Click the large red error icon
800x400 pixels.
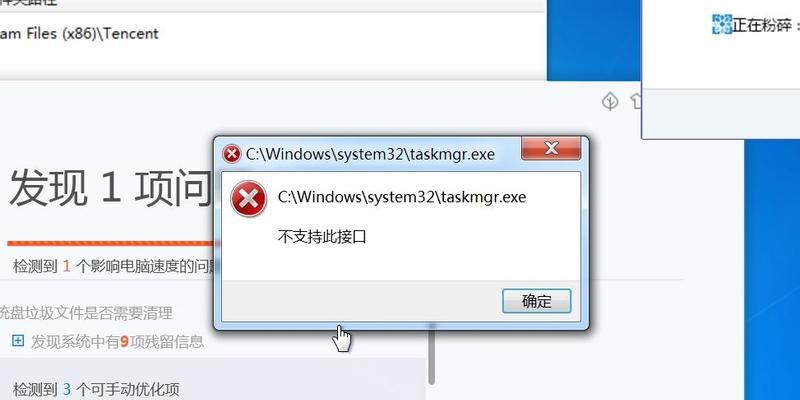point(248,199)
